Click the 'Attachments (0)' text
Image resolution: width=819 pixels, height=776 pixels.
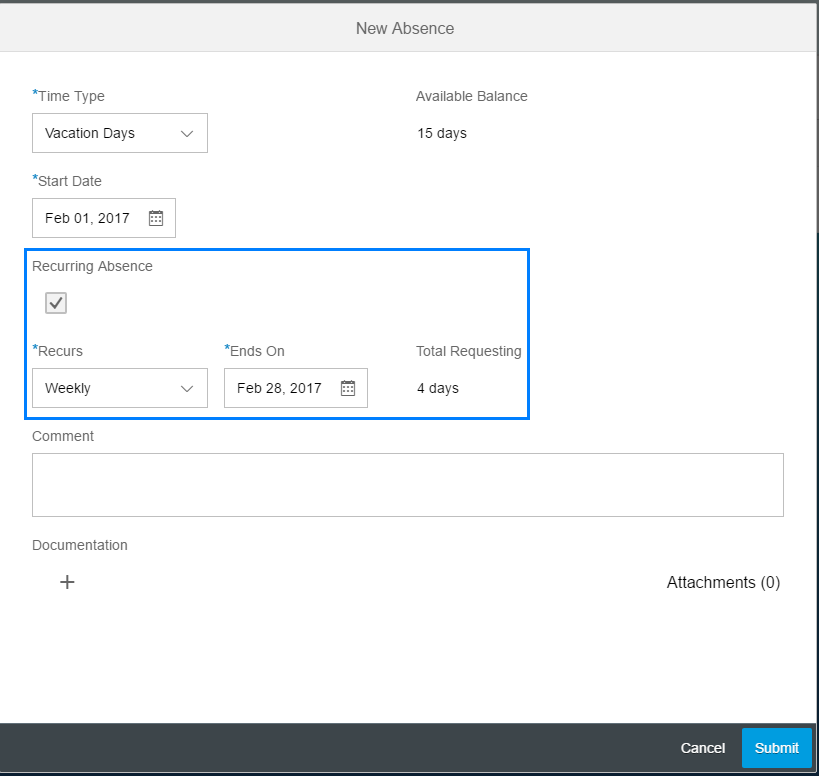(x=723, y=582)
